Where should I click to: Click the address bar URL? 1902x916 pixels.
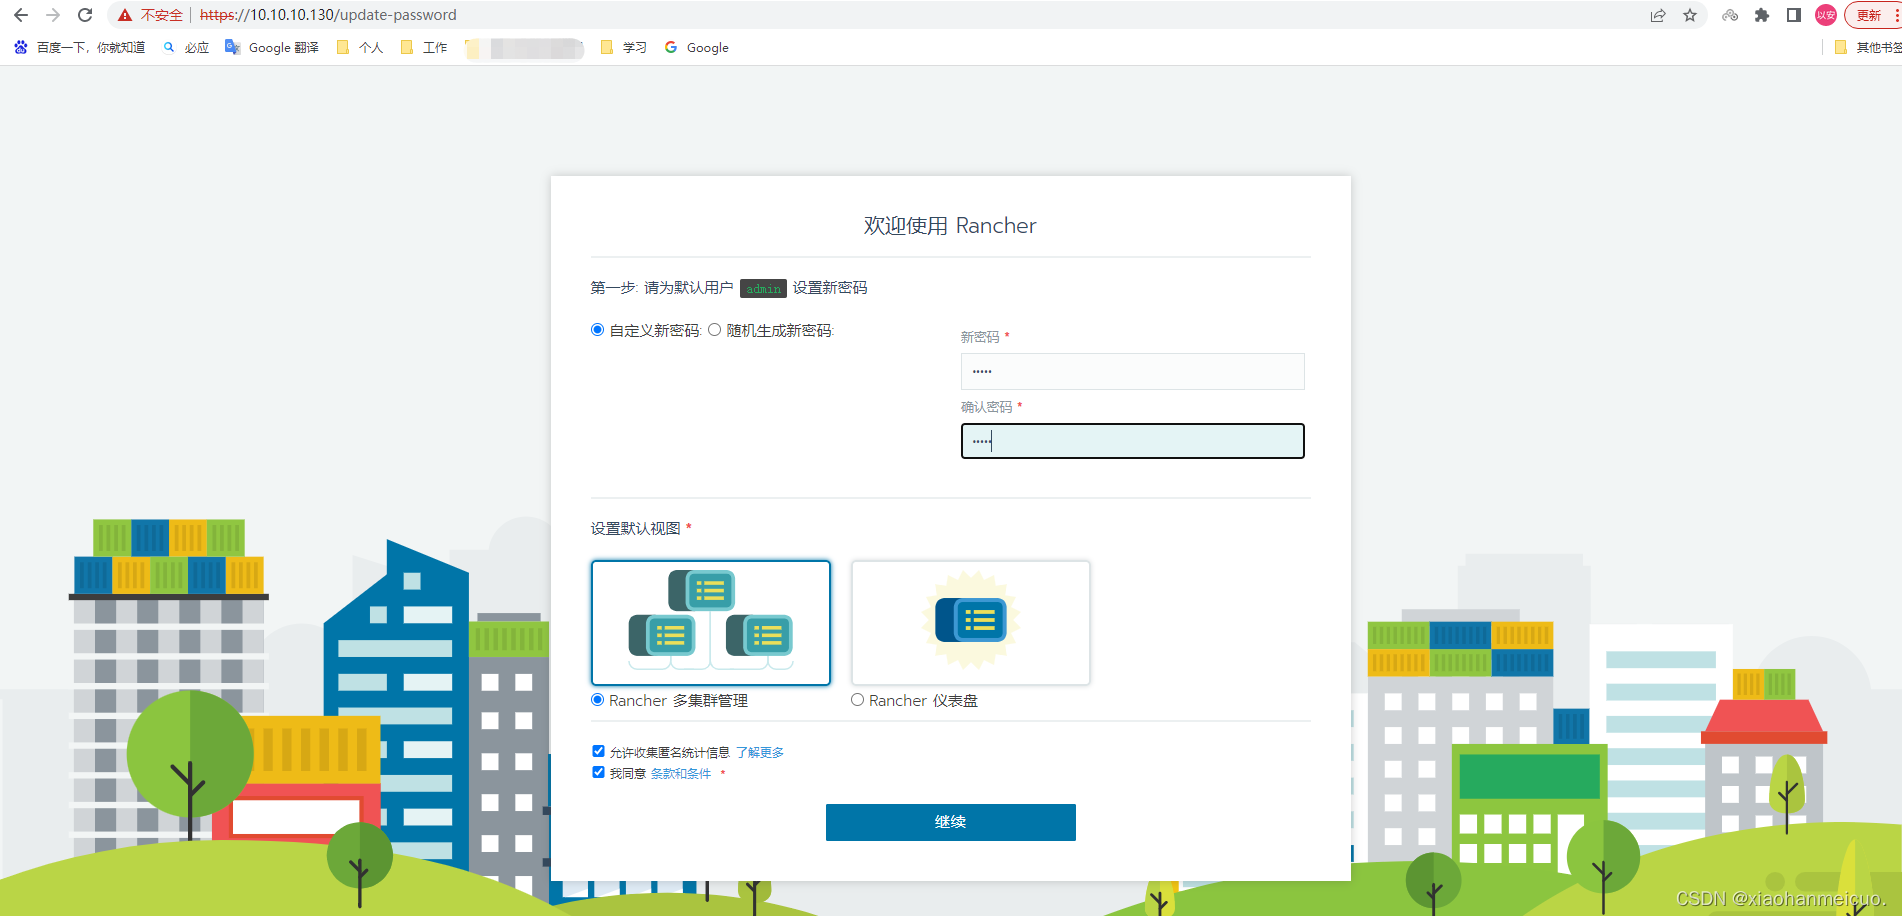click(328, 15)
